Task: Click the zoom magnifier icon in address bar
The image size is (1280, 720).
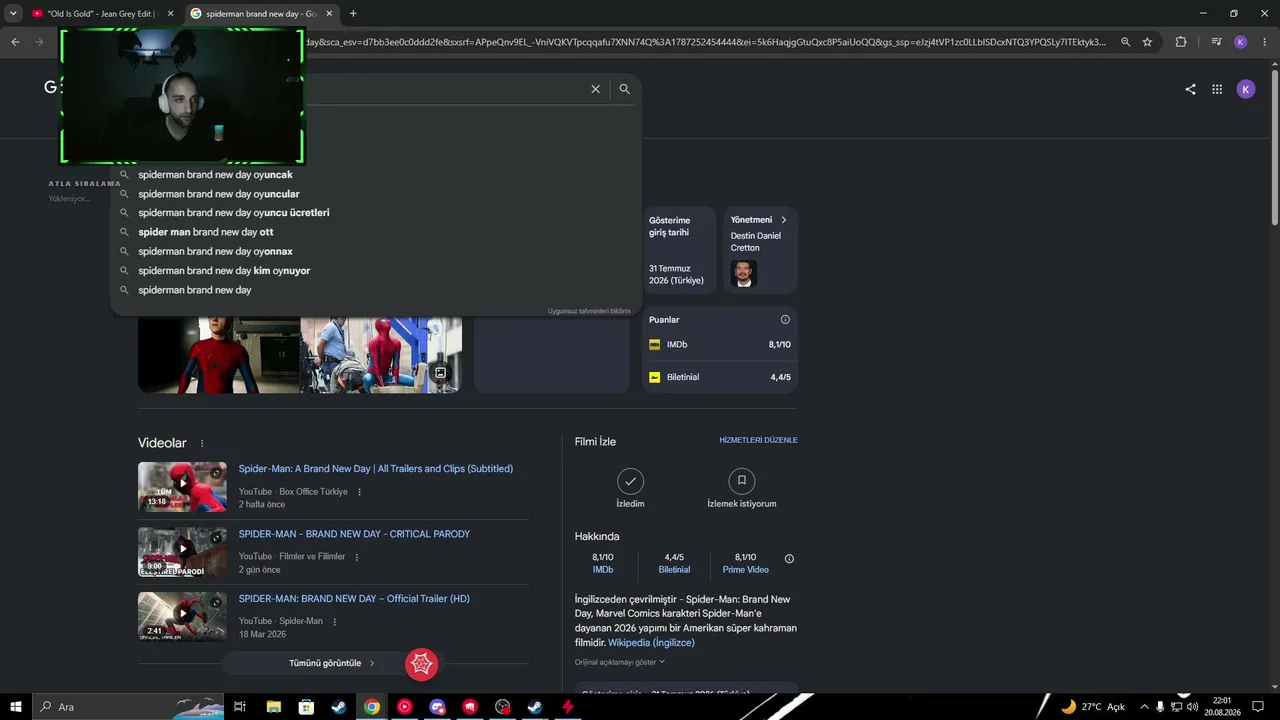Action: tap(1126, 42)
